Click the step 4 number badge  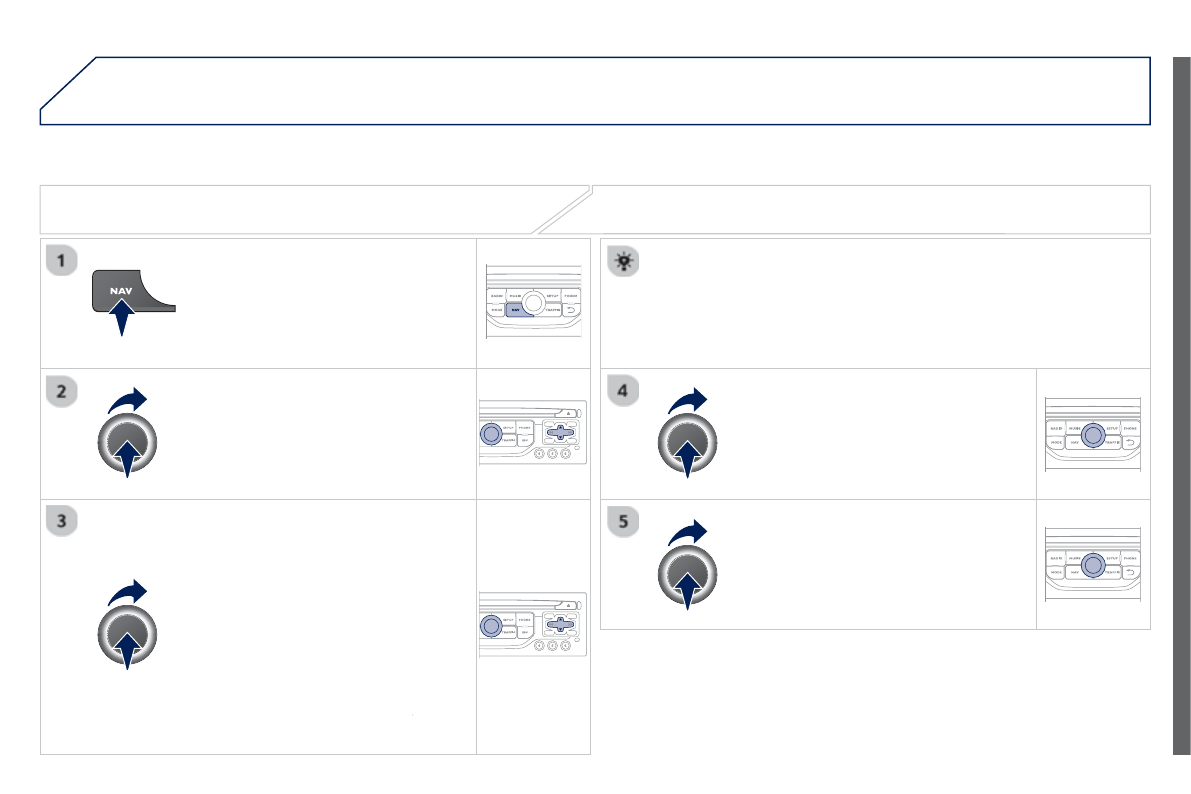click(623, 392)
